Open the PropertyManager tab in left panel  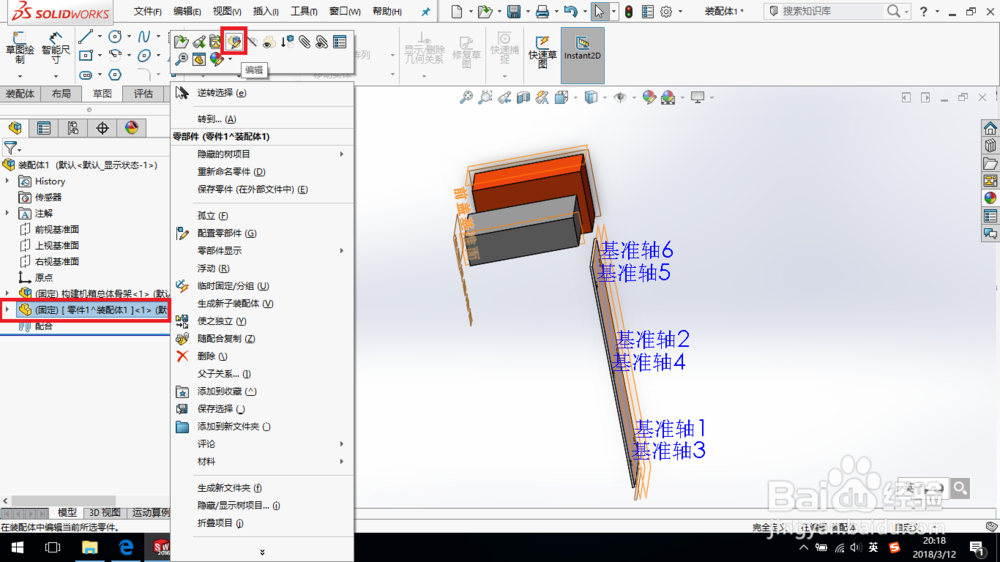(43, 128)
